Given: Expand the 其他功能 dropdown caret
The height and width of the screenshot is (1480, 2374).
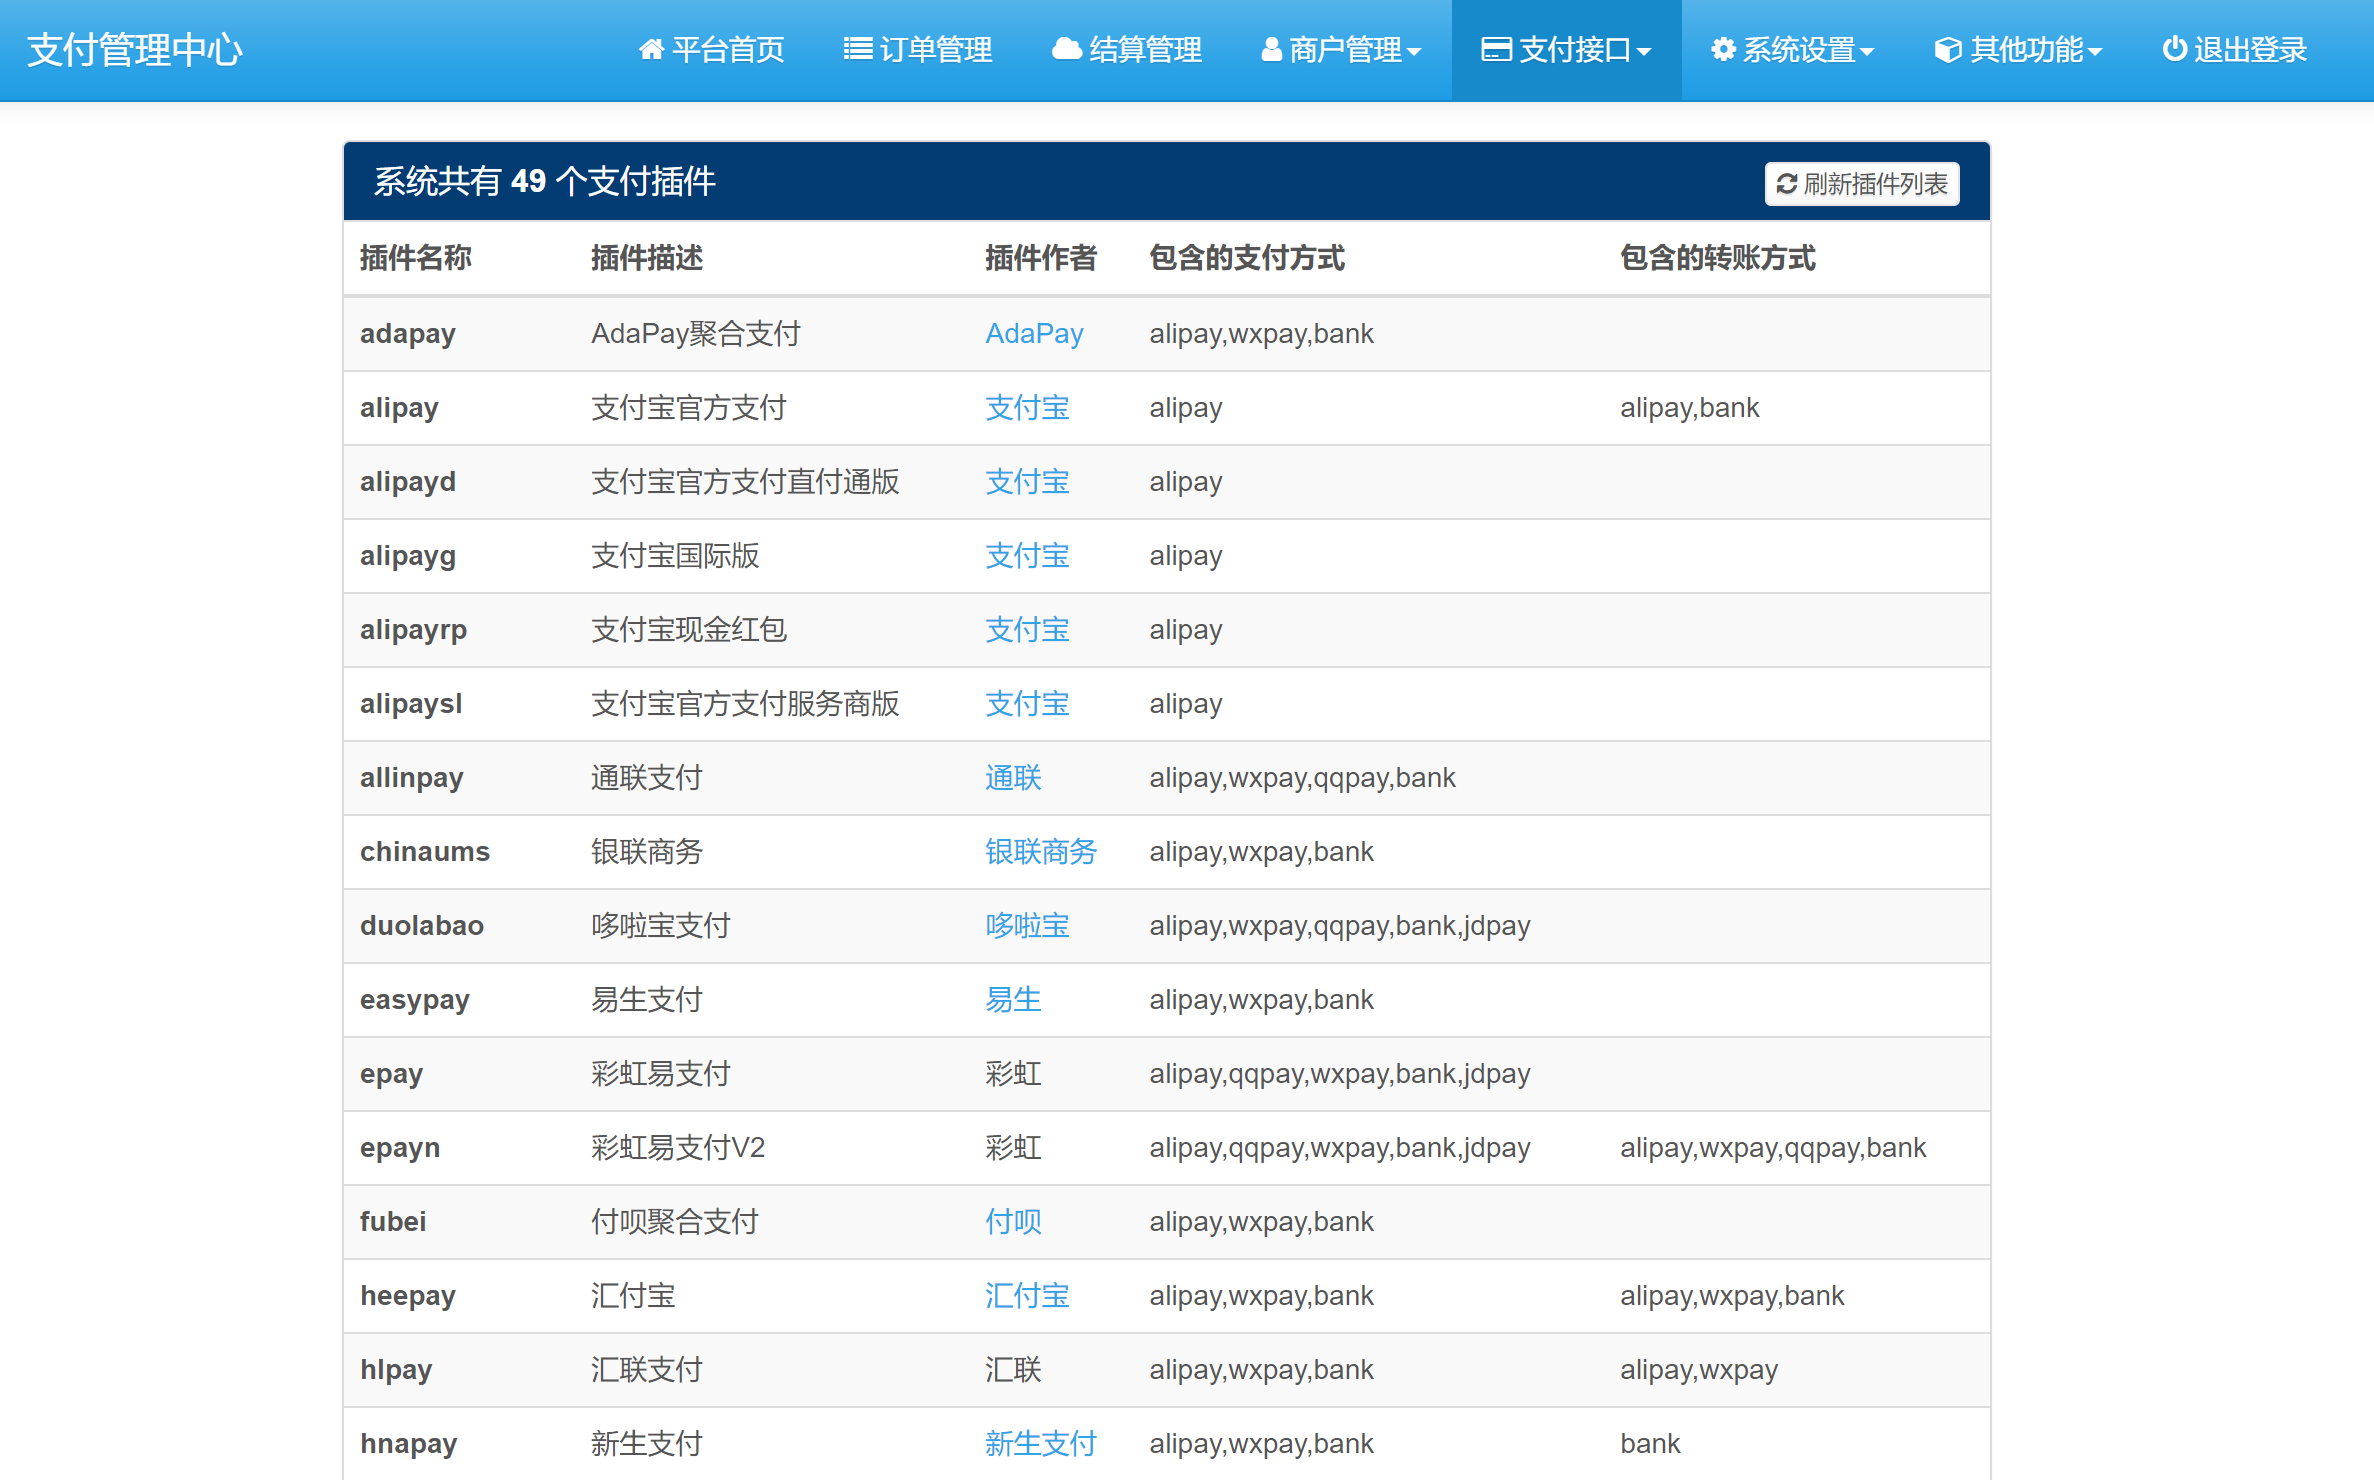Looking at the screenshot, I should pyautogui.click(x=2094, y=51).
